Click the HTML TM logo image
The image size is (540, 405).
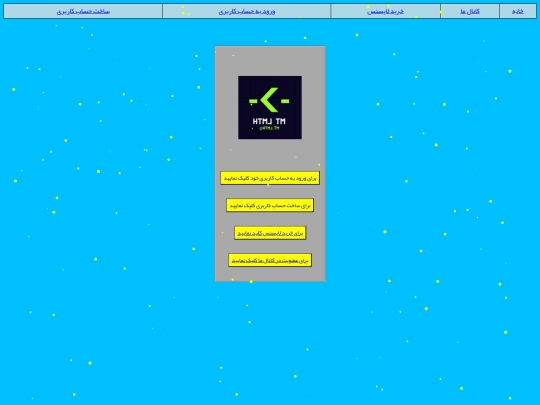coord(270,107)
